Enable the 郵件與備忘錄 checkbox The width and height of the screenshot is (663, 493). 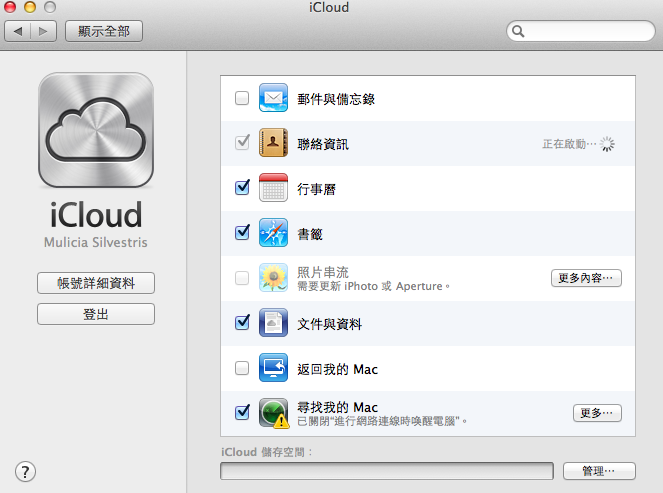(242, 98)
